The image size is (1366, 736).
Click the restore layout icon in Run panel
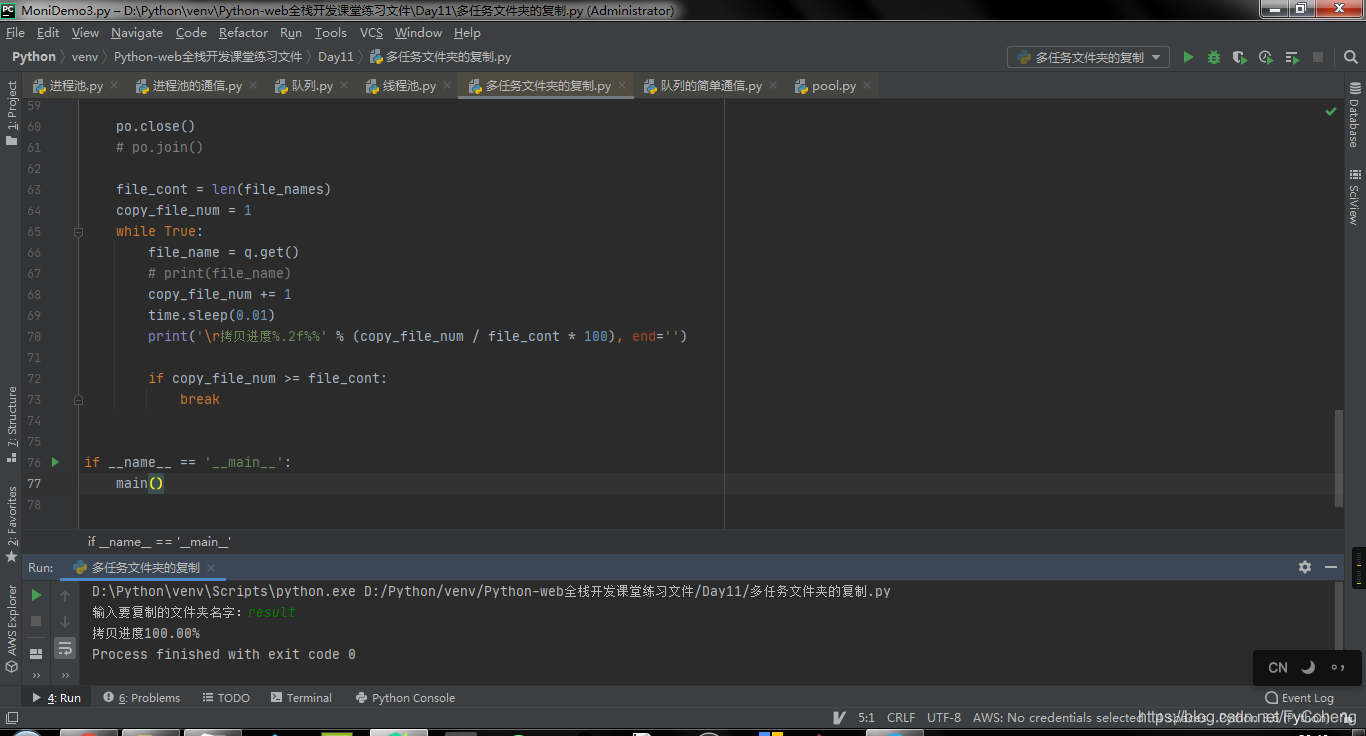(x=37, y=653)
